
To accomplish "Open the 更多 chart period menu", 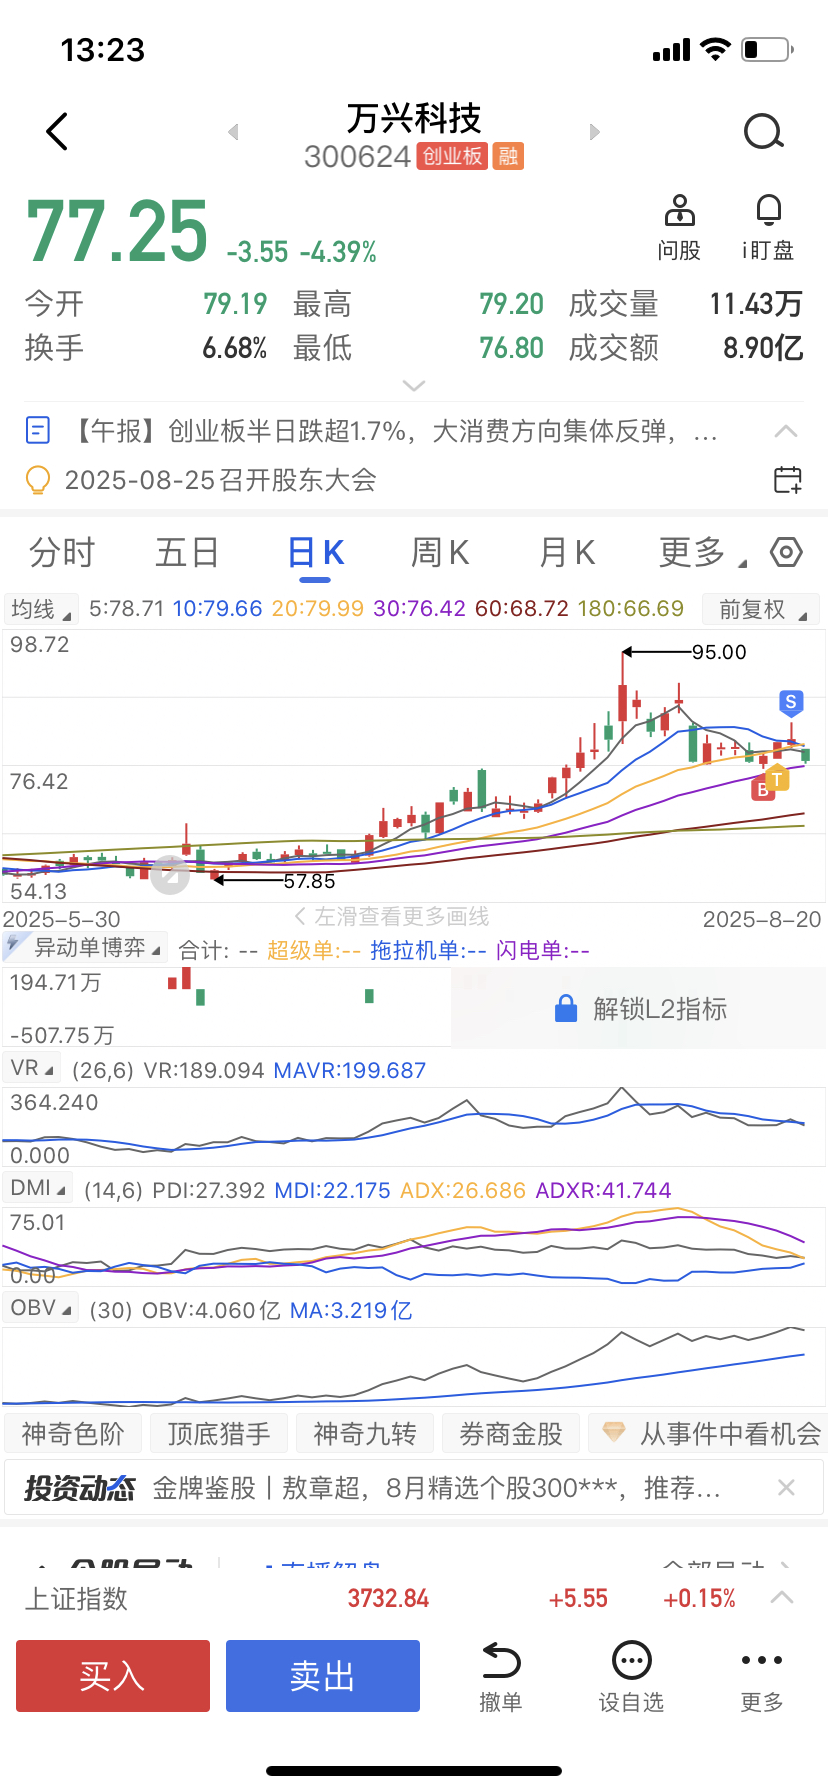I will coord(701,552).
